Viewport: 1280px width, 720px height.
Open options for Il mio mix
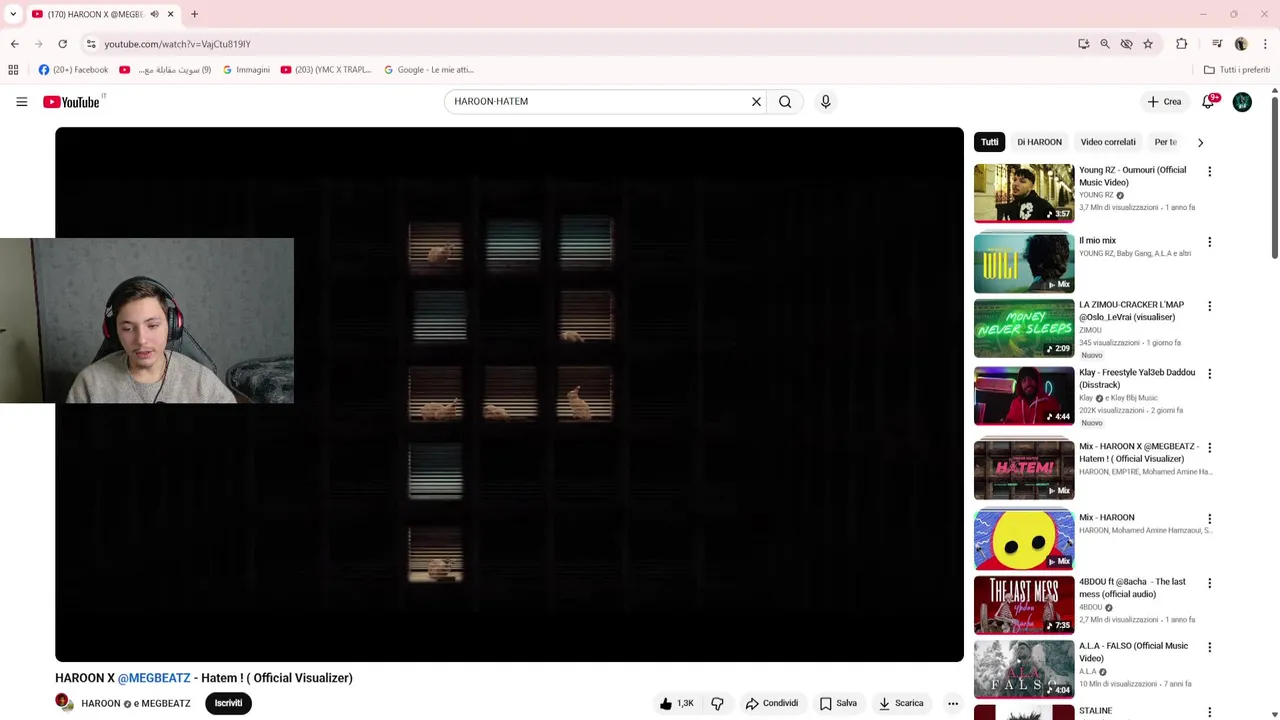tap(1209, 242)
